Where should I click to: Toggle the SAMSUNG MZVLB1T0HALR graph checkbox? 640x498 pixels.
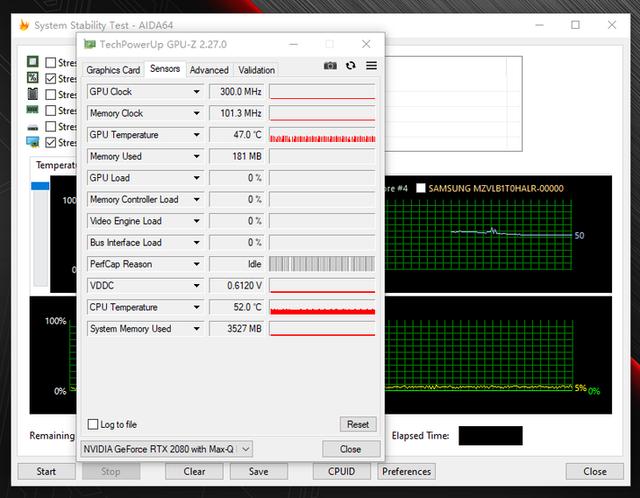pos(421,188)
